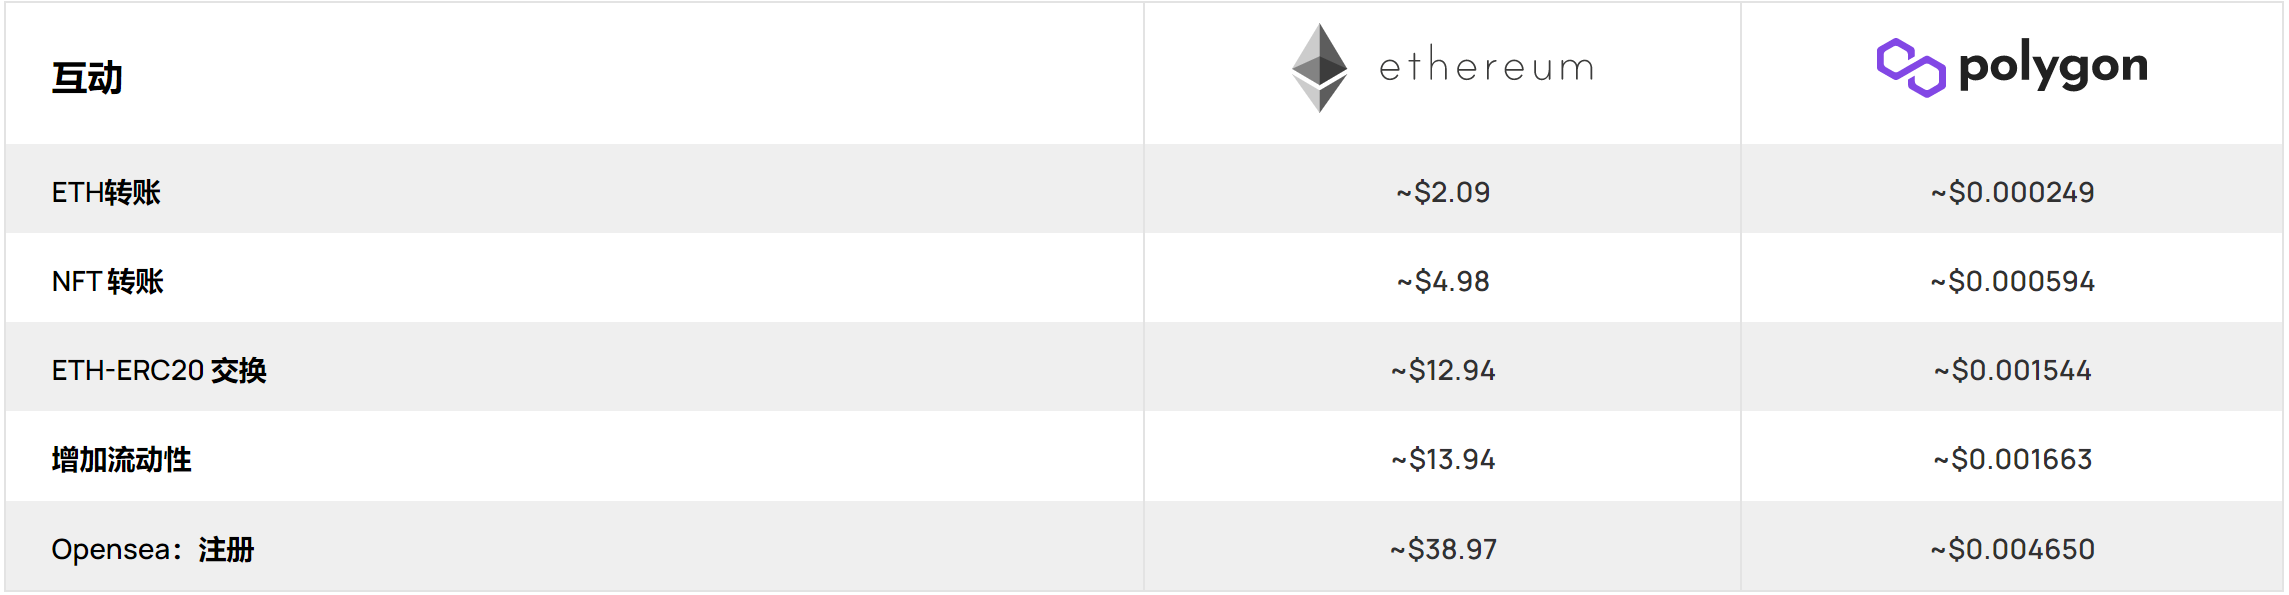Select the Ethereum ~$13.94 liquidity fee
This screenshot has width=2289, height=595.
click(x=1443, y=460)
